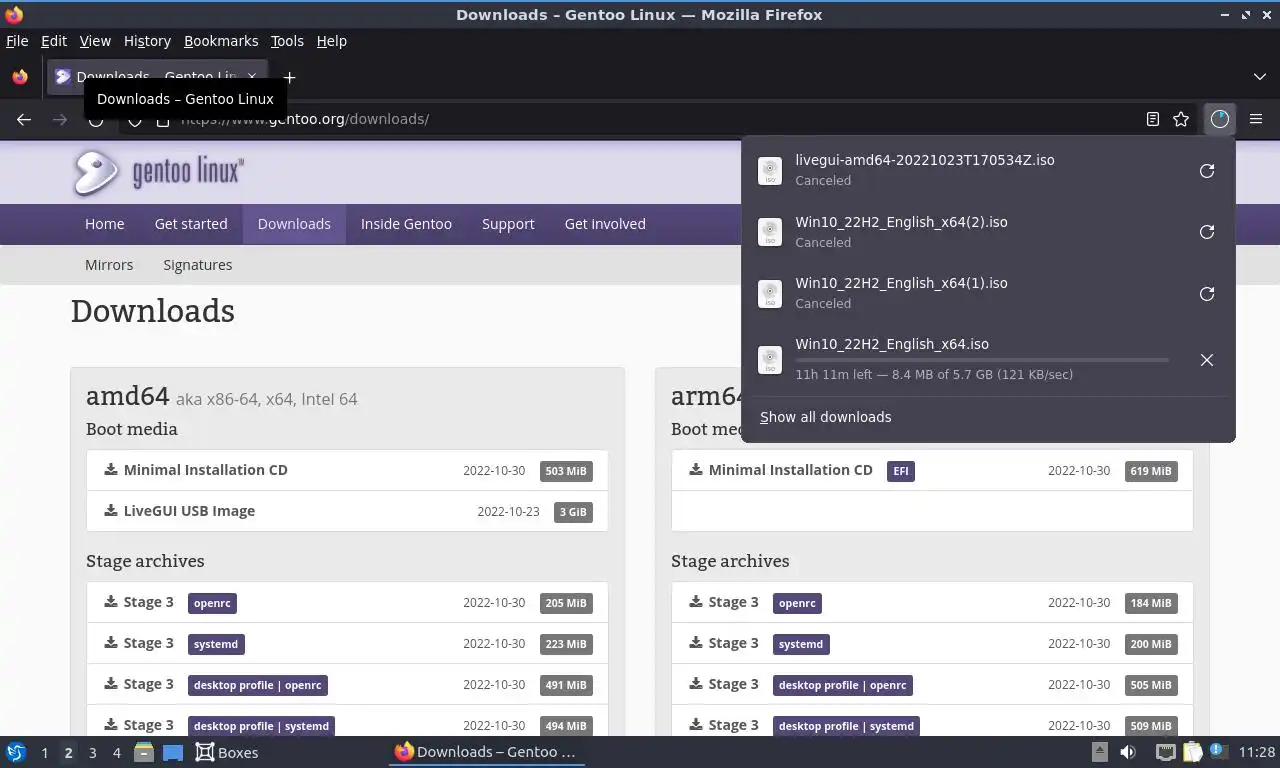Viewport: 1280px width, 768px height.
Task: Open the file manager taskbar launcher
Action: pos(144,752)
